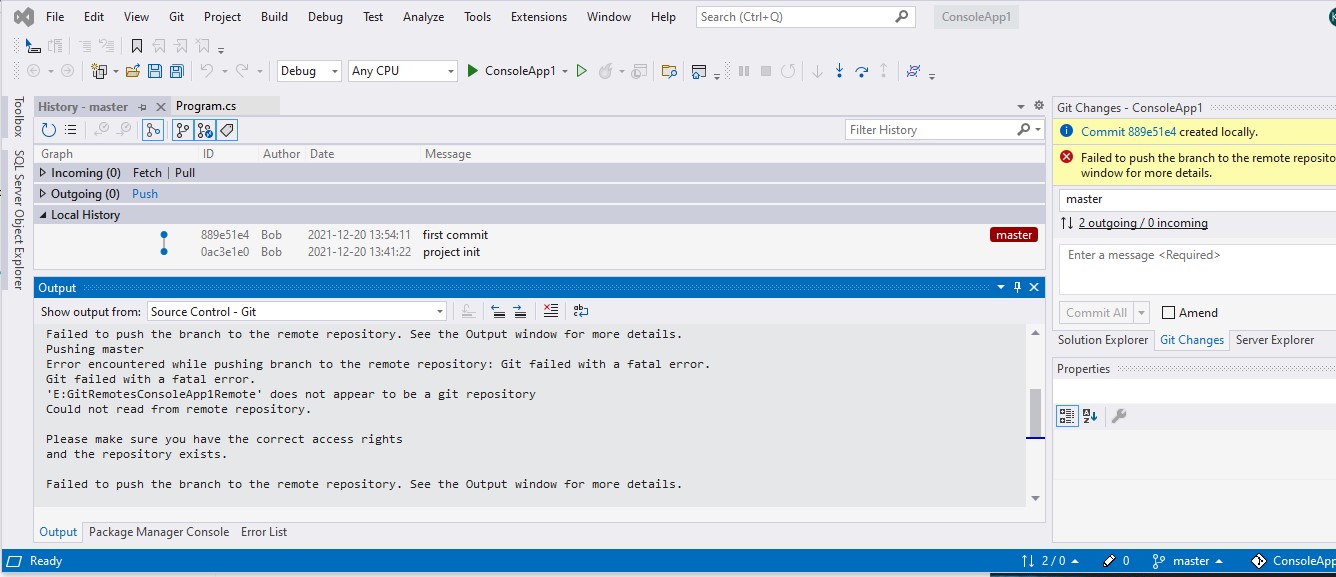1336x577 pixels.
Task: Click in the commit message input box
Action: click(1197, 269)
